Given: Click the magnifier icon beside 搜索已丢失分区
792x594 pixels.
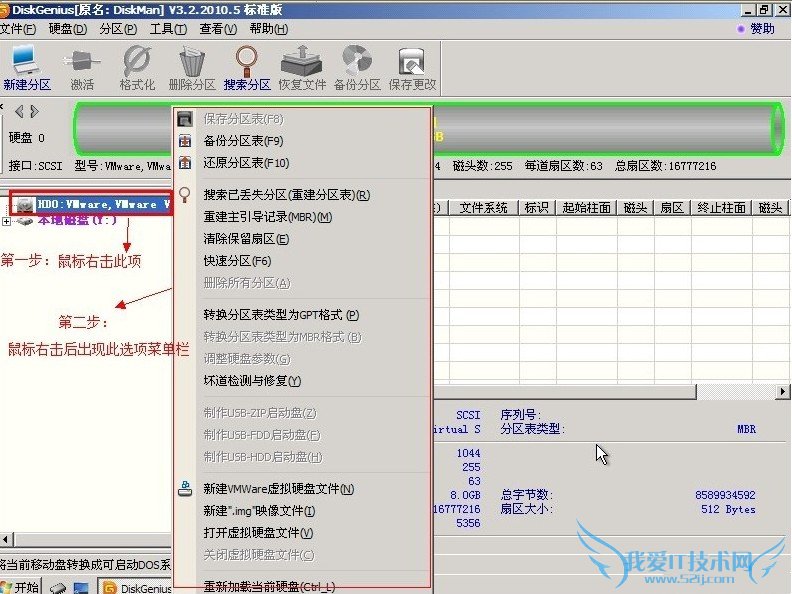Looking at the screenshot, I should point(185,195).
